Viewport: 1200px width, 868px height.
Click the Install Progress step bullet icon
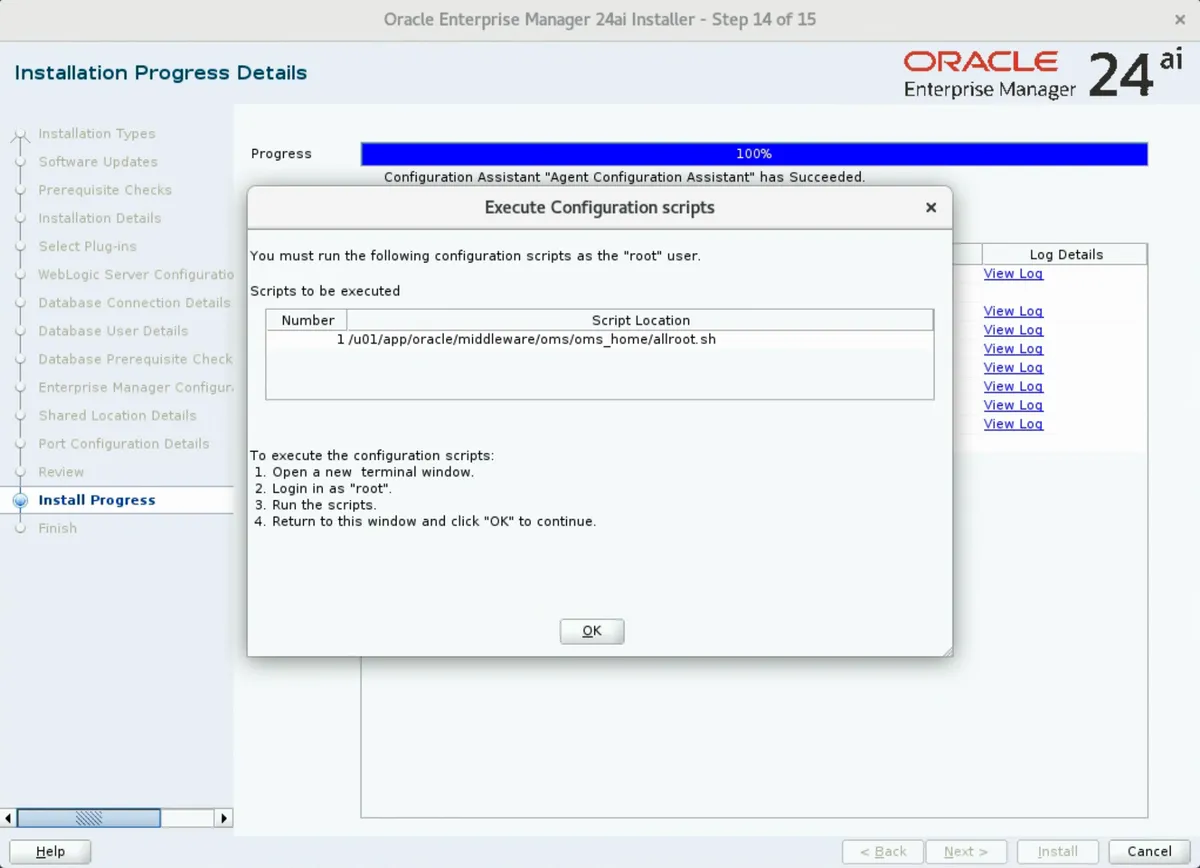pos(22,500)
